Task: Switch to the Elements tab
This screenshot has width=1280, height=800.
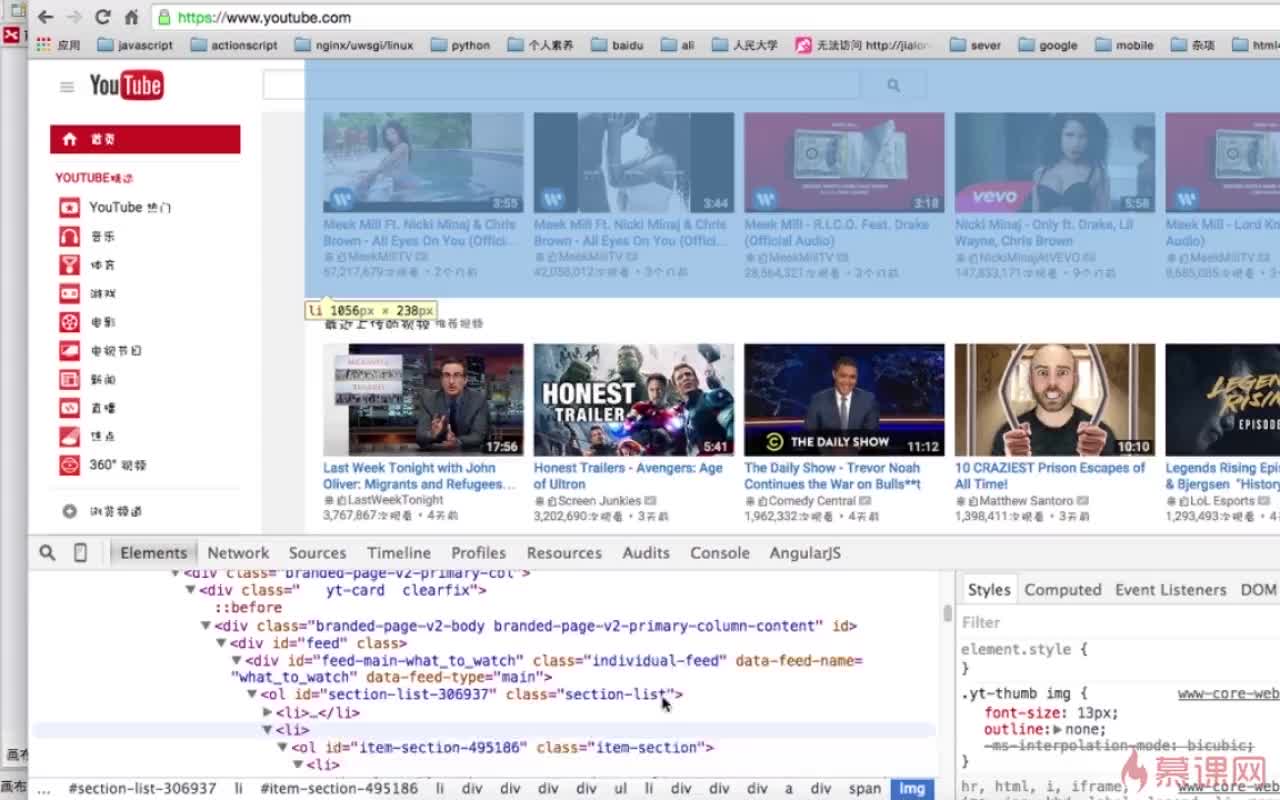Action: 153,552
